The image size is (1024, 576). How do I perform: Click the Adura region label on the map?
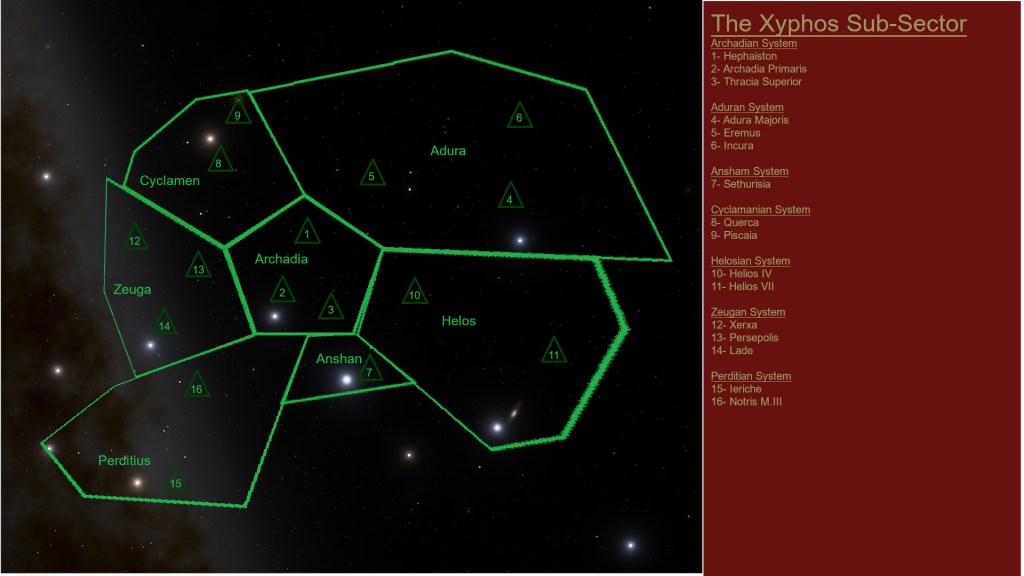[448, 151]
